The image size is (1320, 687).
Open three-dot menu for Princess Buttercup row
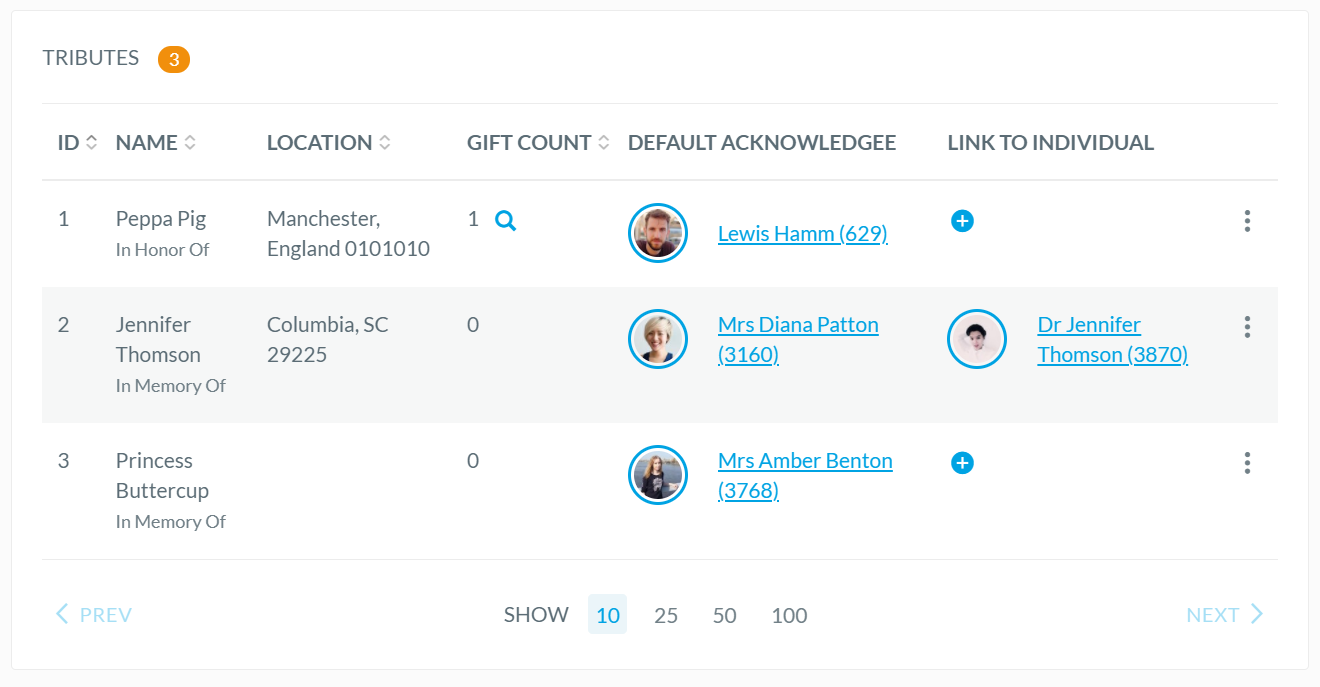tap(1247, 463)
